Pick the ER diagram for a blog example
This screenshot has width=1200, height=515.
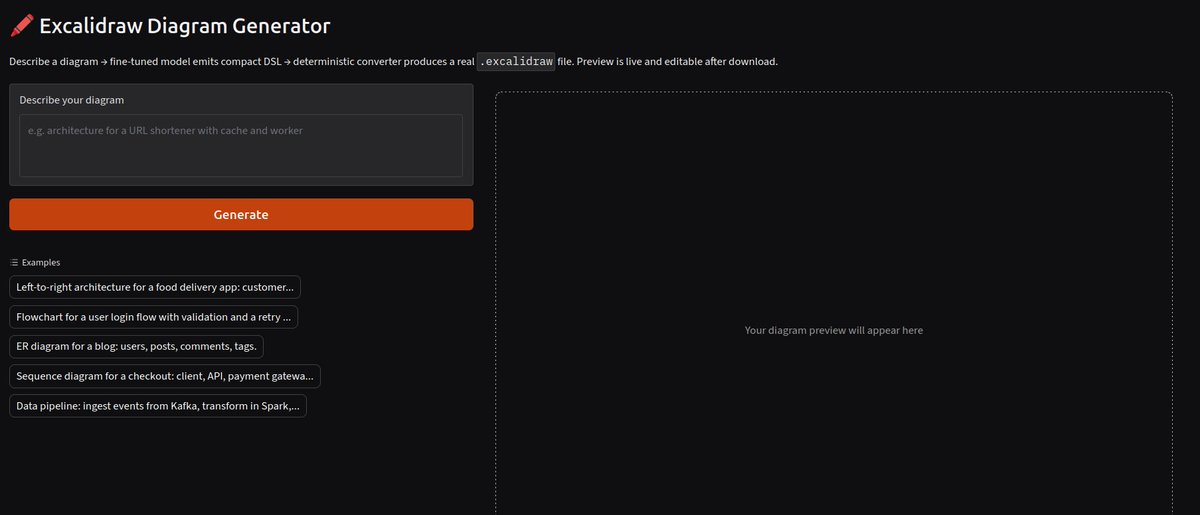coord(137,346)
